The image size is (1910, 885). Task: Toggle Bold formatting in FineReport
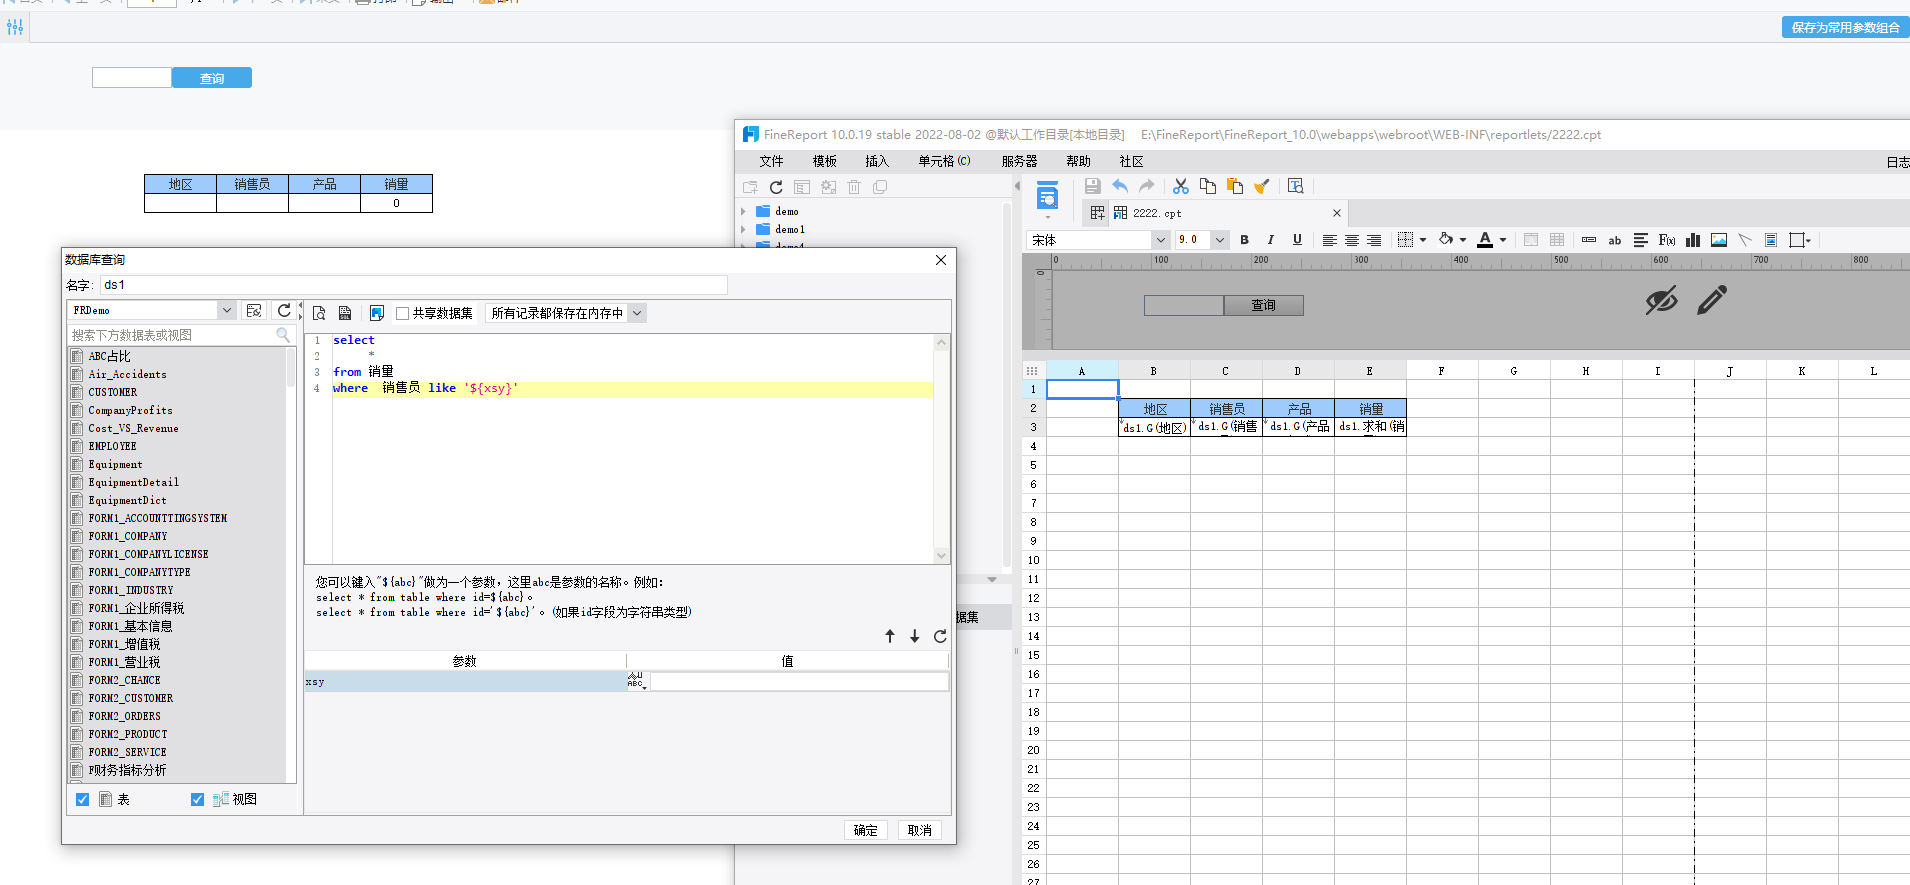click(1244, 240)
